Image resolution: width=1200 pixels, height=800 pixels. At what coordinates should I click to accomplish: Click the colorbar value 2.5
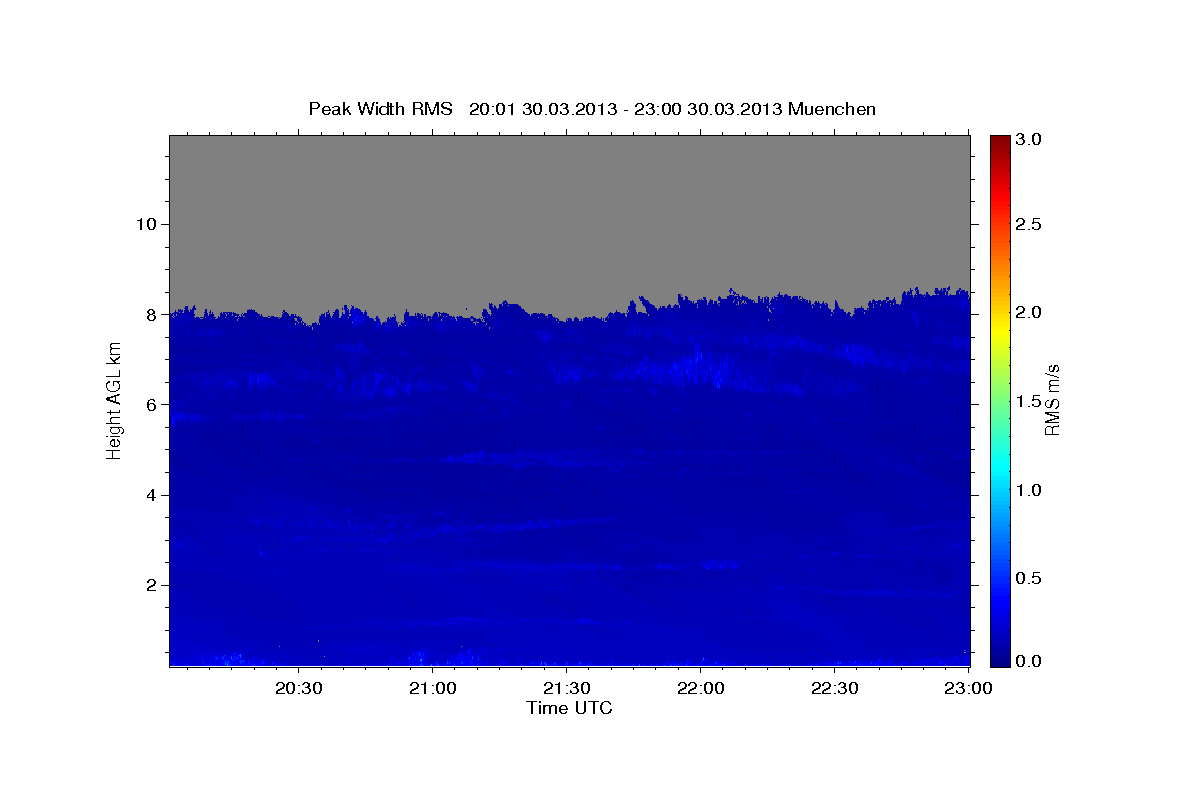[x=1028, y=224]
